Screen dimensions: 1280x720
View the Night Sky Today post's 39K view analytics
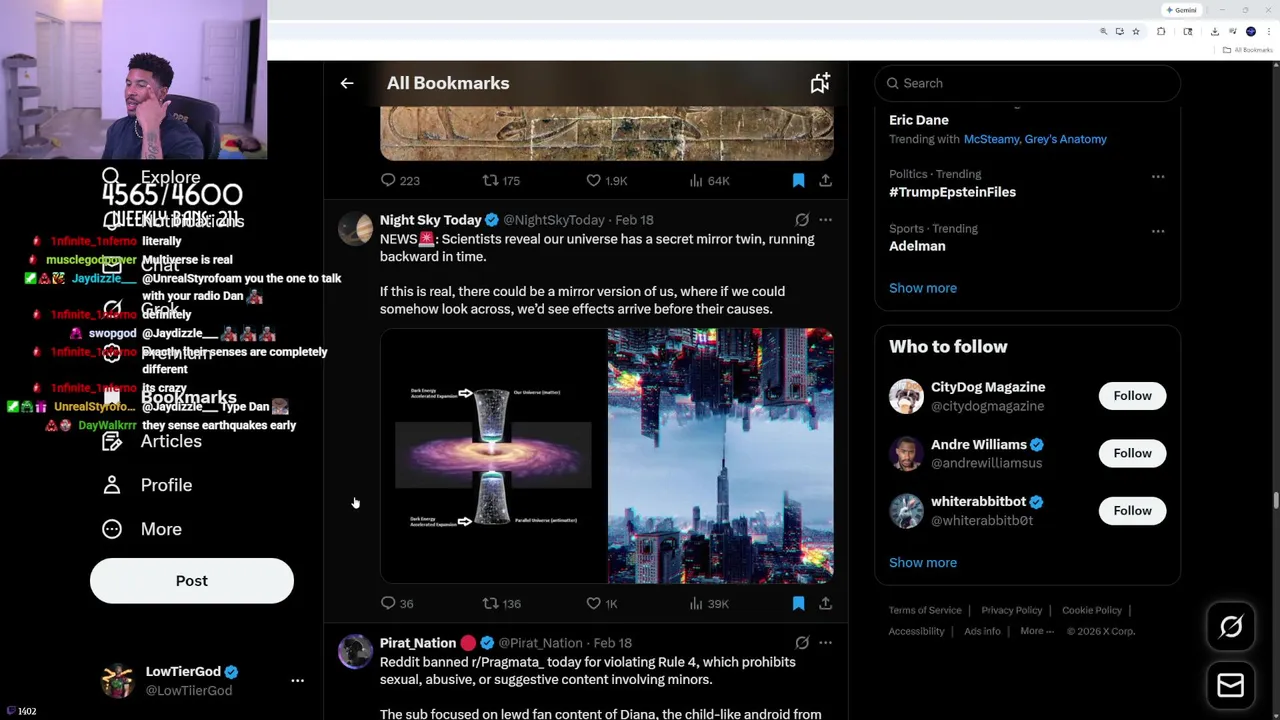click(x=708, y=603)
